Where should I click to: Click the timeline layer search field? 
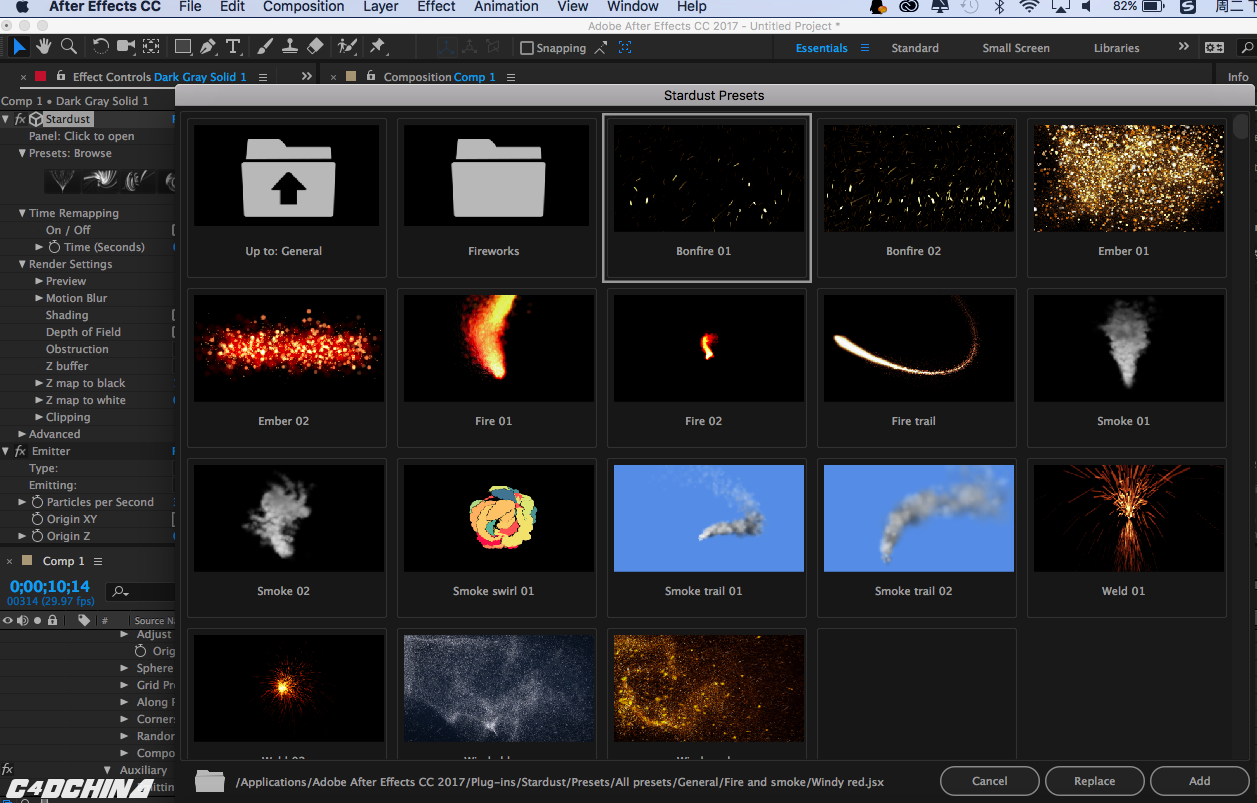(x=142, y=592)
